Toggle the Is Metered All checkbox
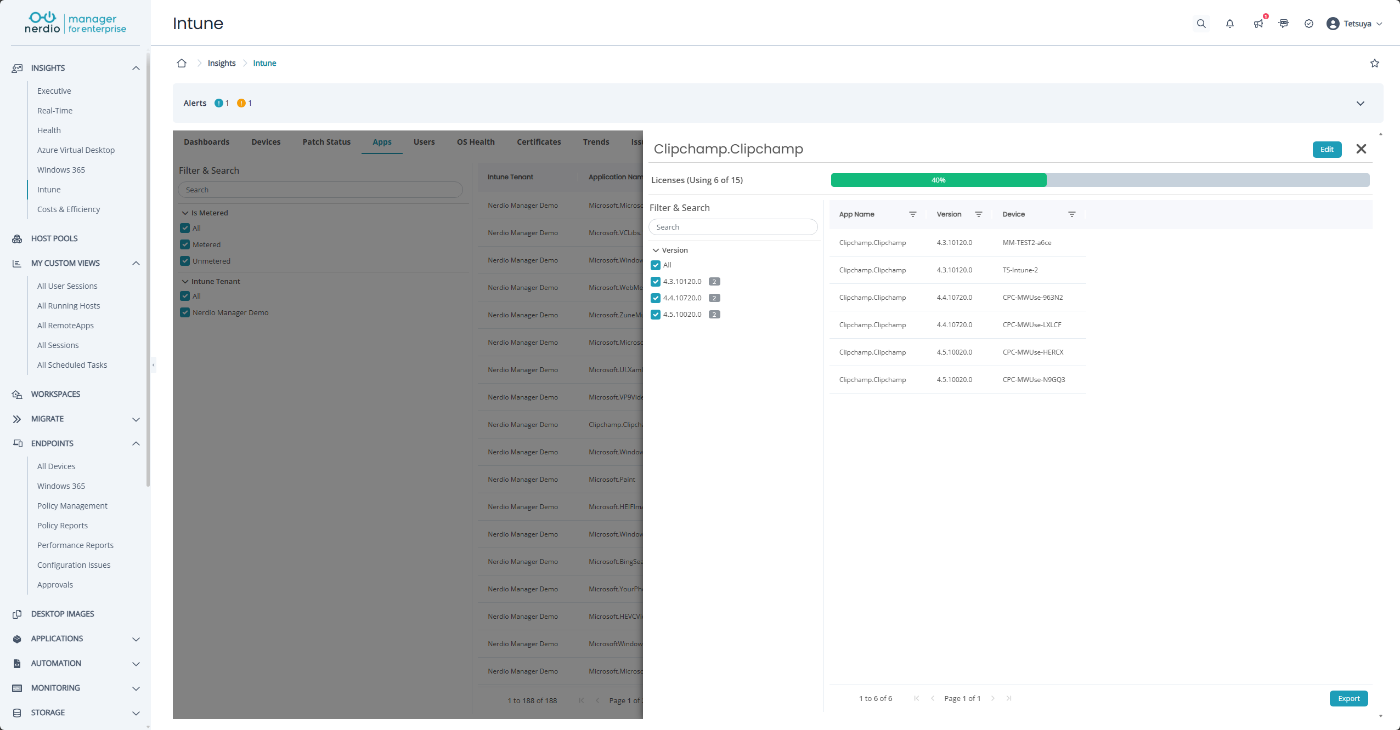This screenshot has width=1400, height=730. [x=185, y=228]
